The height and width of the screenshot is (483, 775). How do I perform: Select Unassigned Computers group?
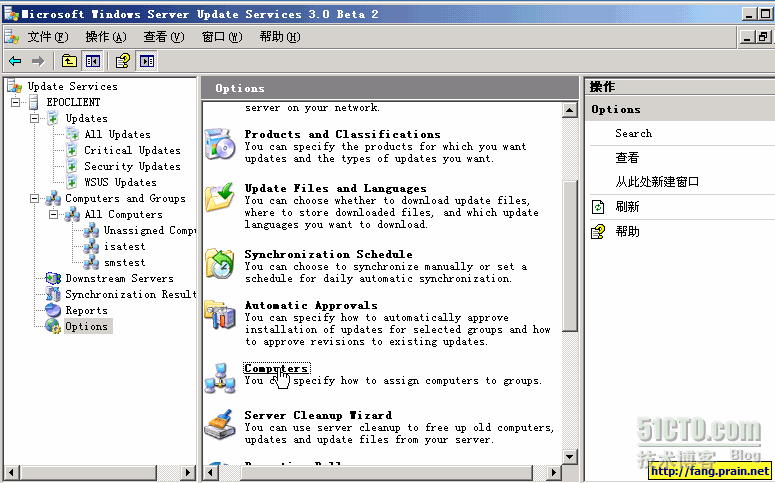tap(149, 230)
